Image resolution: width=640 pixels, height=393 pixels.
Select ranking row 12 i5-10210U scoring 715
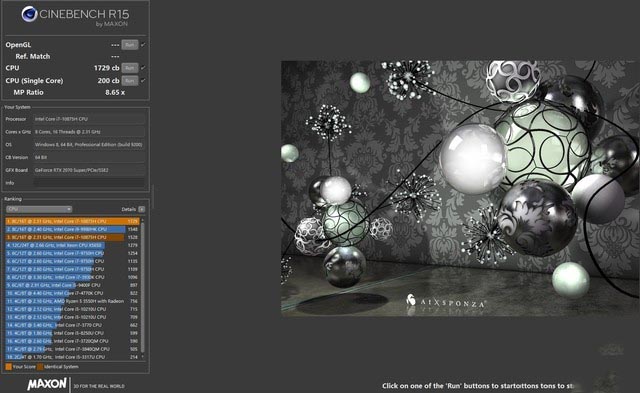(x=72, y=309)
